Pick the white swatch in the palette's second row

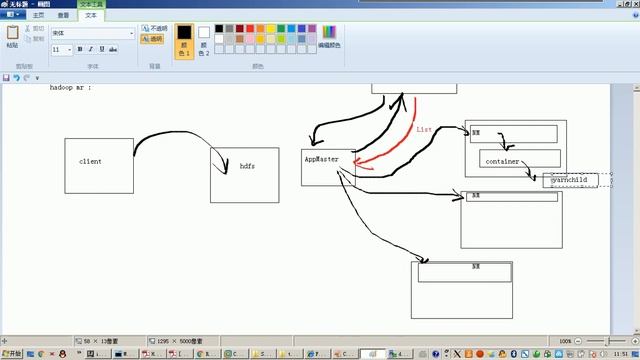219,39
